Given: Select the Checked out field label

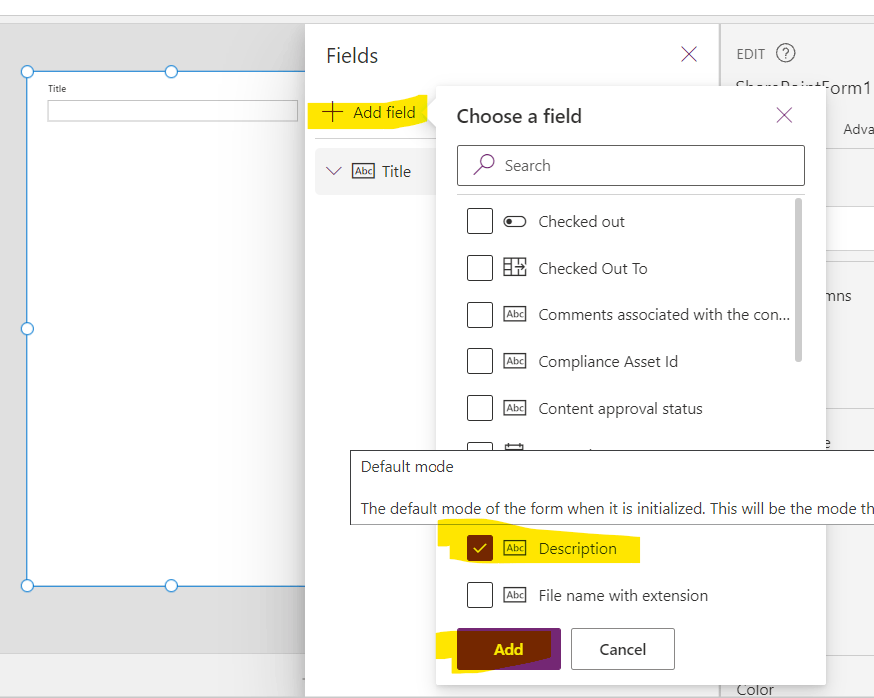Looking at the screenshot, I should point(581,222).
